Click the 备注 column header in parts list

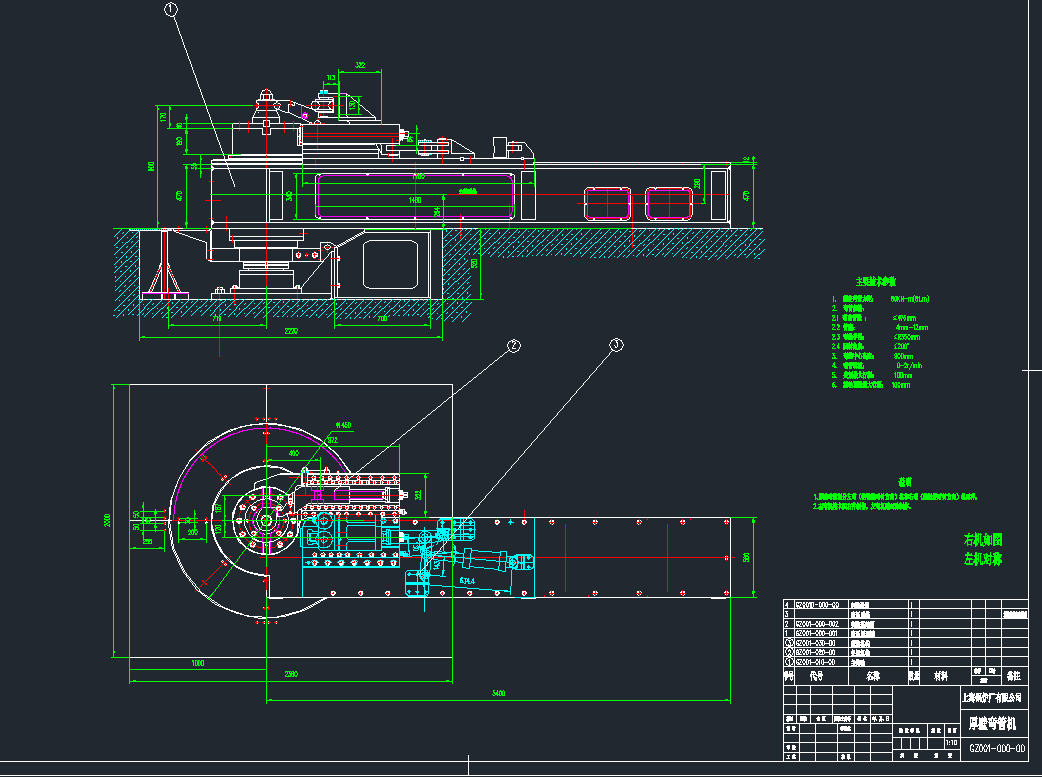1012,677
